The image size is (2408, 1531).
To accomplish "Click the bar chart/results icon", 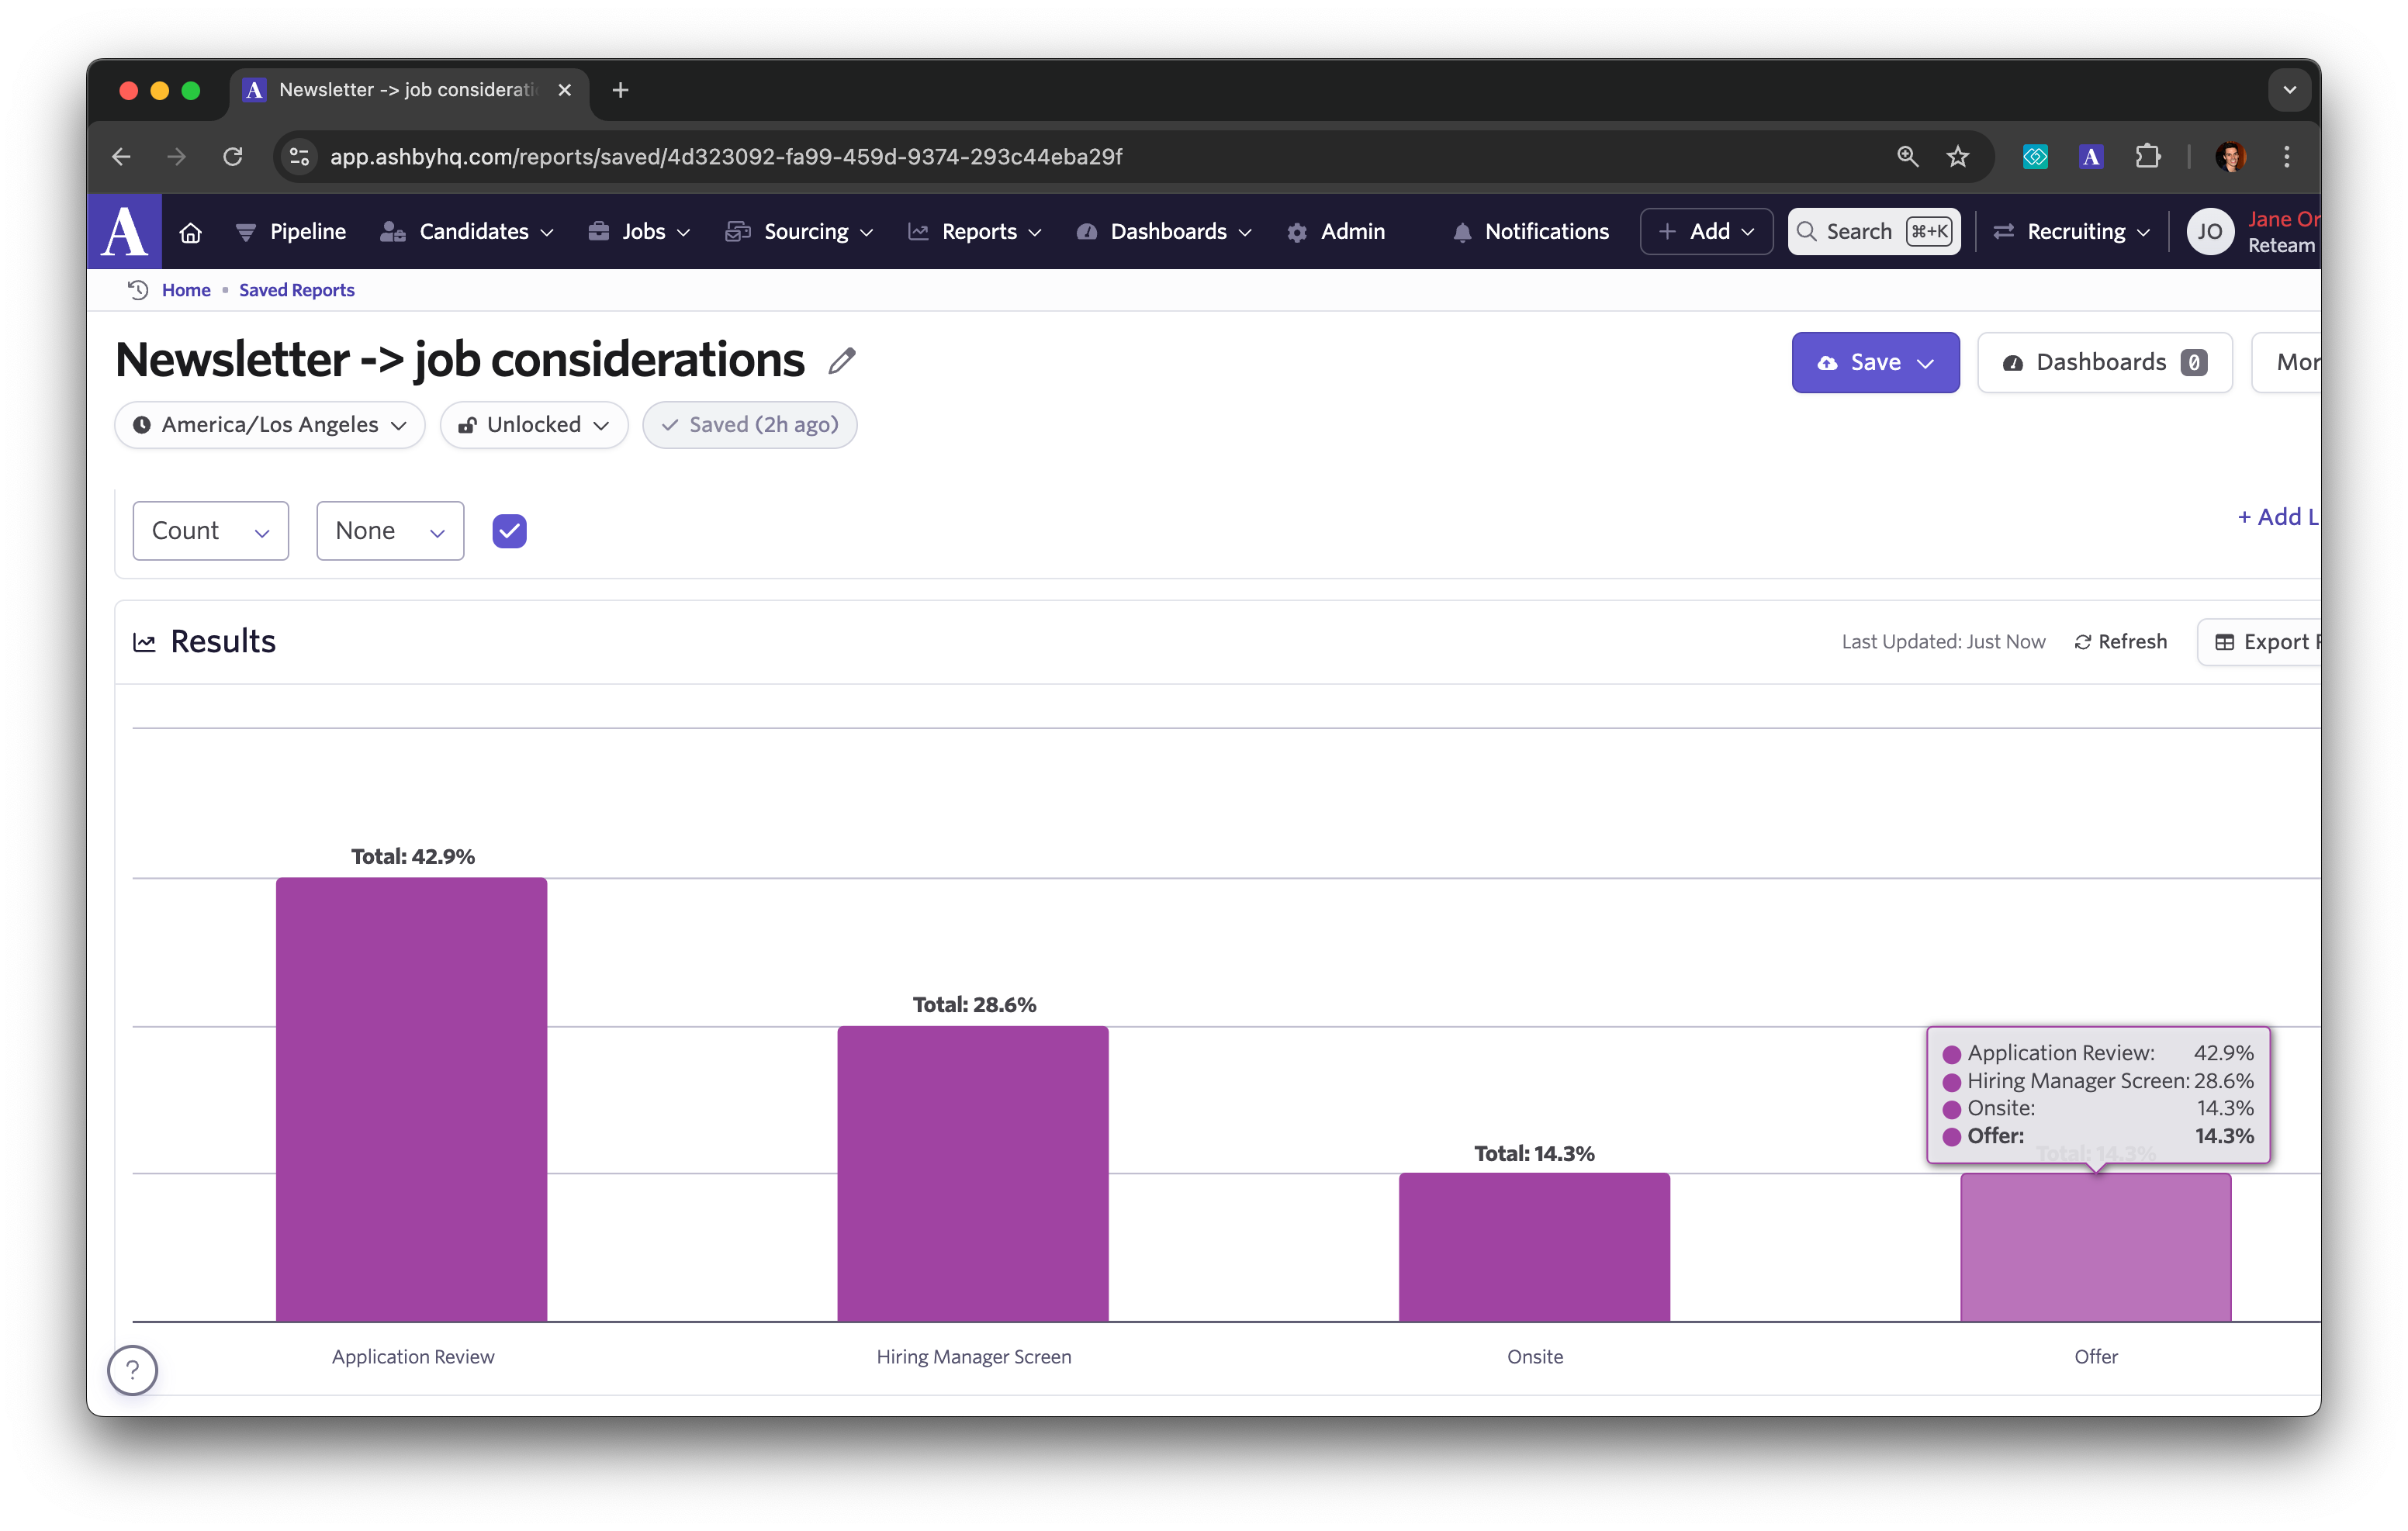I will pos(144,640).
